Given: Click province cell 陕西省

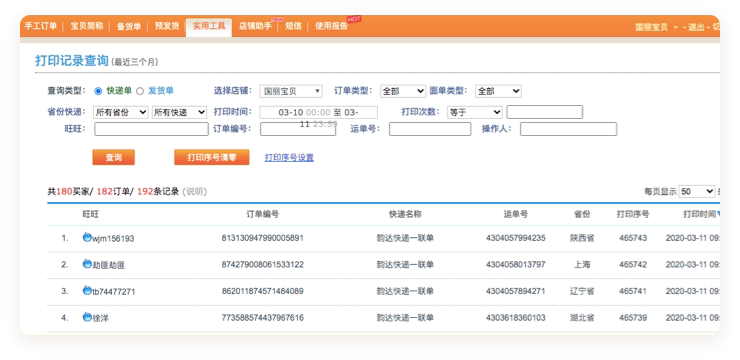Looking at the screenshot, I should [x=582, y=238].
